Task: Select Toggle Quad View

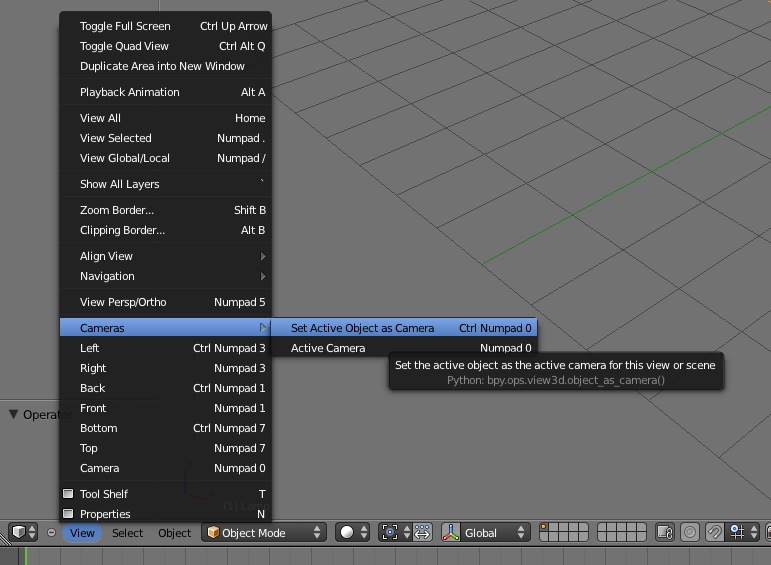Action: 166,46
